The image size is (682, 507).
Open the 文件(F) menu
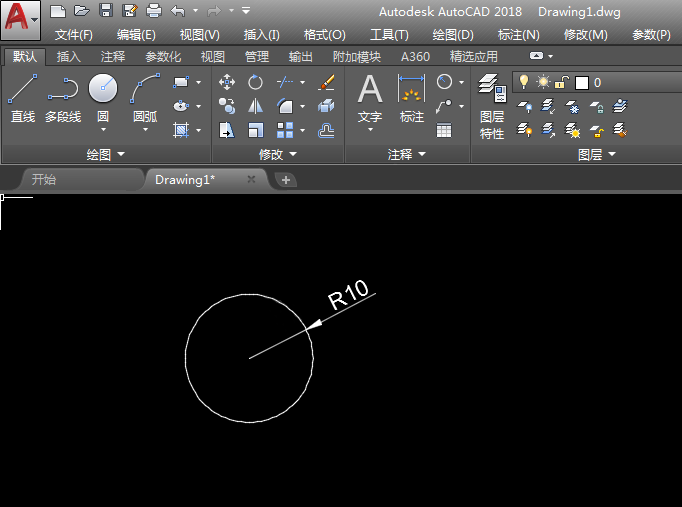[73, 34]
